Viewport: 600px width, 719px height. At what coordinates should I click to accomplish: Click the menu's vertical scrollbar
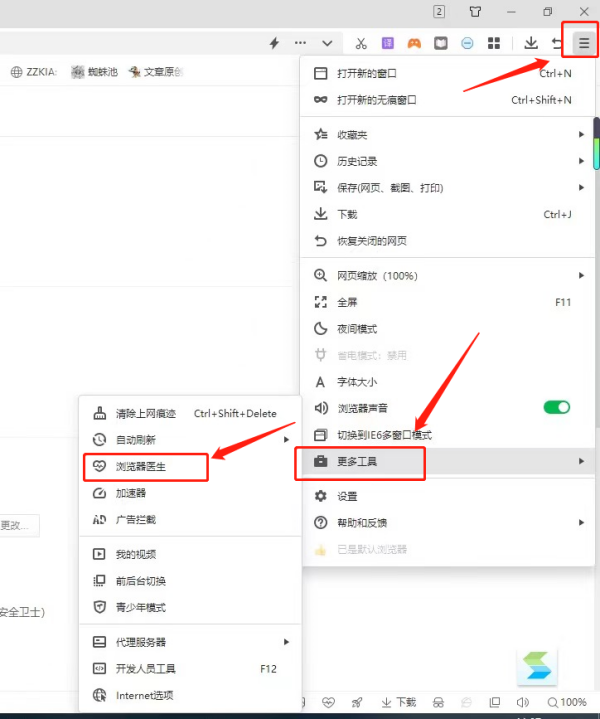[596, 150]
